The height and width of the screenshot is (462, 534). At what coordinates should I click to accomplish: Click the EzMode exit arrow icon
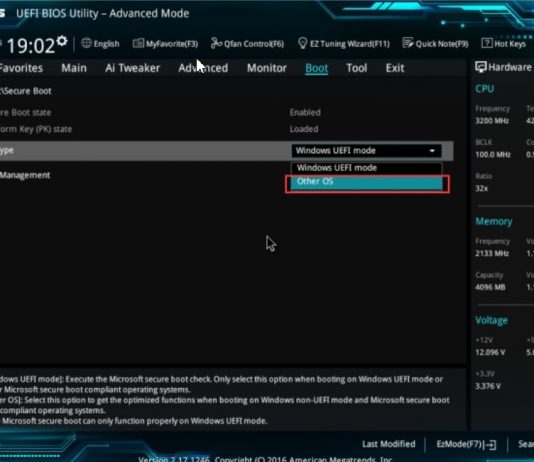(491, 445)
